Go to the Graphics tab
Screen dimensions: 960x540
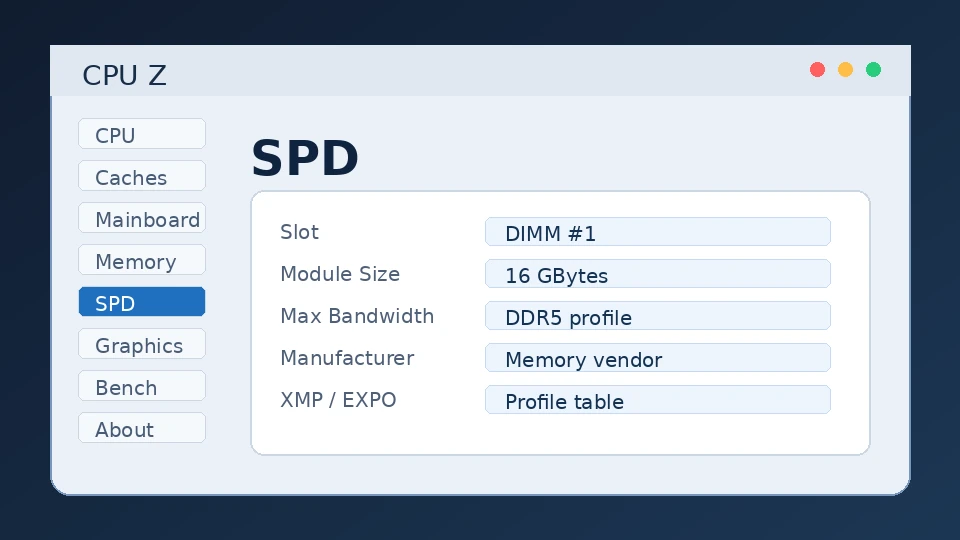(142, 343)
